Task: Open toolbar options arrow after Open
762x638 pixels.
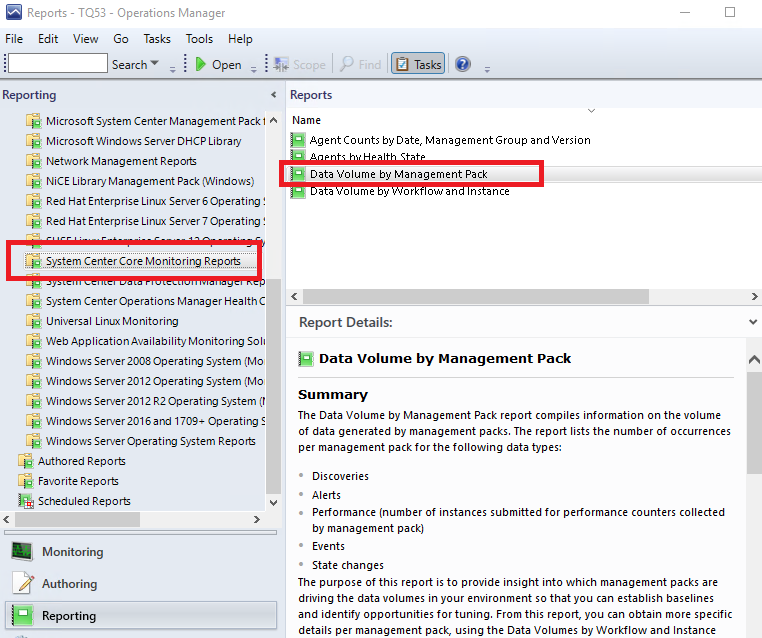Action: click(x=254, y=69)
